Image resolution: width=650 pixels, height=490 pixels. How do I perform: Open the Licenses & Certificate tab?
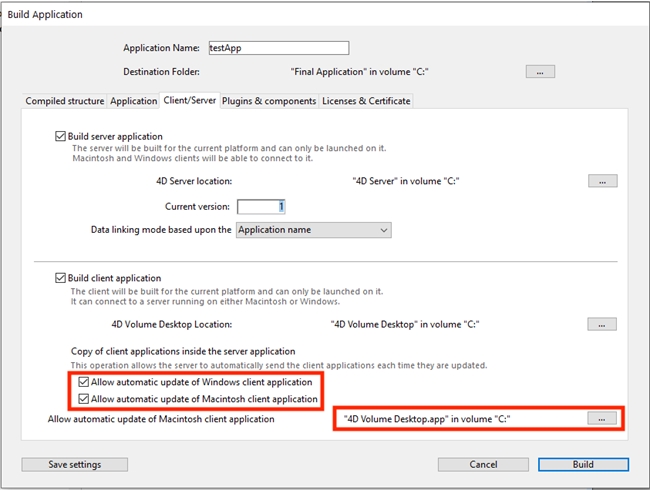[x=366, y=101]
